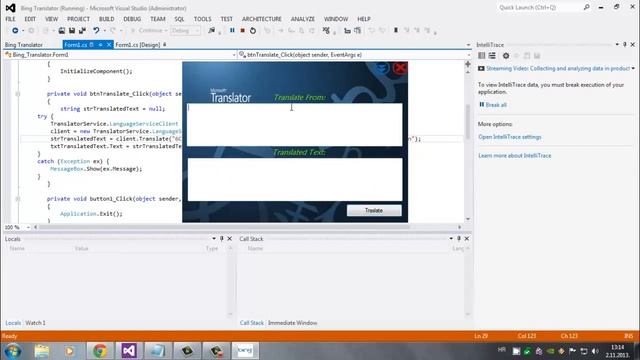Switch to the Watch 1 tab
This screenshot has width=640, height=360.
[x=36, y=323]
